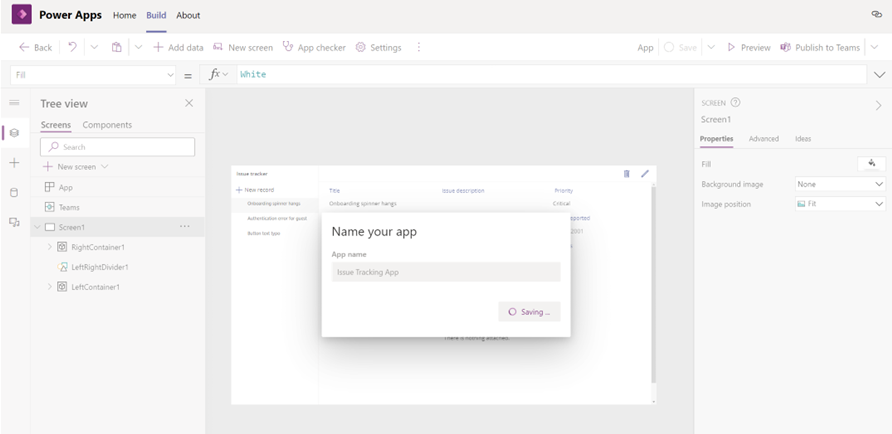Open the Media icon in left rail

point(14,222)
